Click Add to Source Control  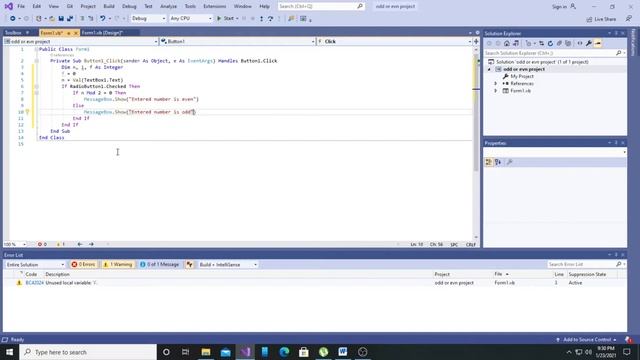point(586,340)
